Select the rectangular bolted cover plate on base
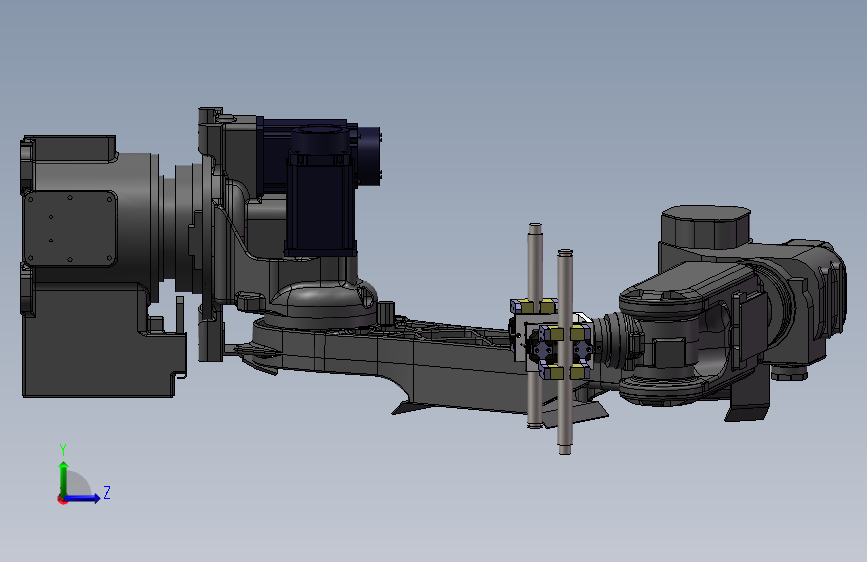The height and width of the screenshot is (562, 867). click(70, 228)
